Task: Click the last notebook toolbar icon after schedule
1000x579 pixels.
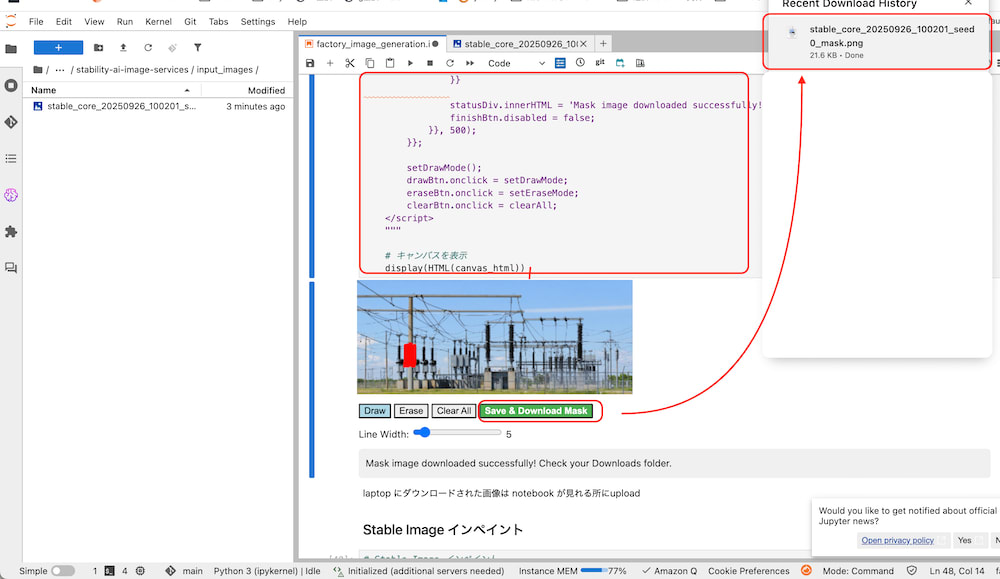Action: [640, 63]
